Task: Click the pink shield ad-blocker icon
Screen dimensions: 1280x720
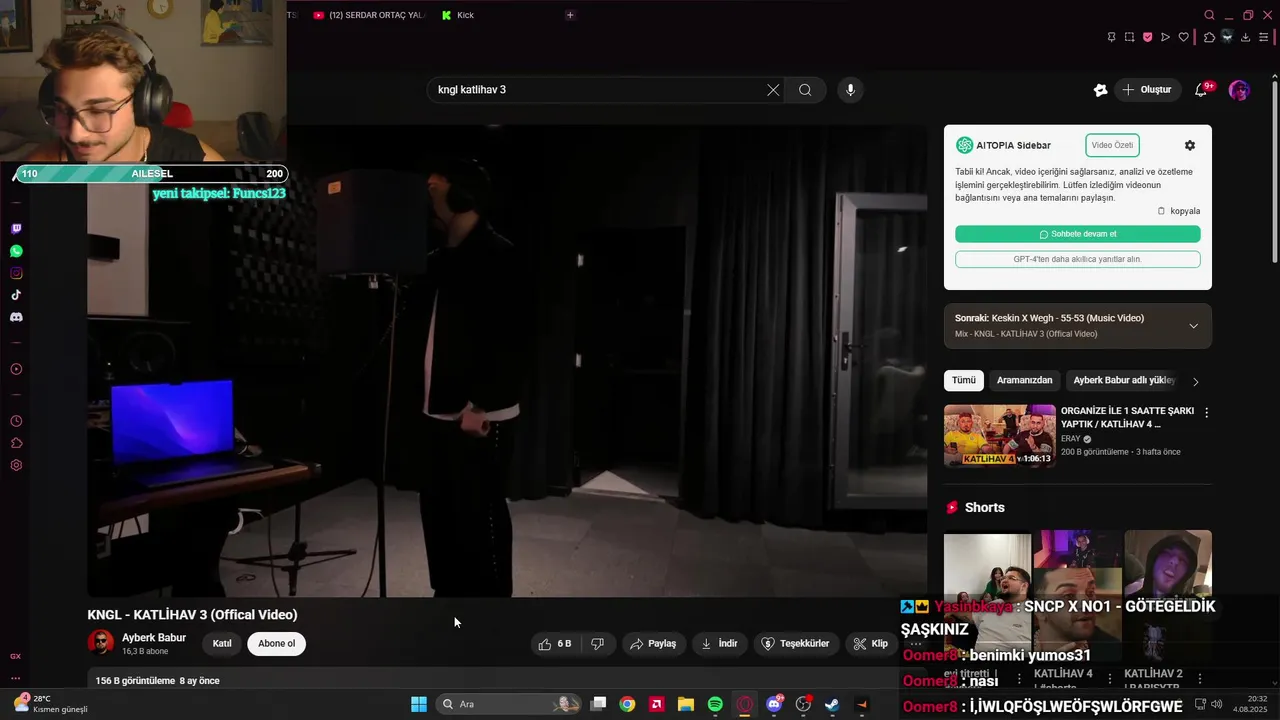Action: click(1147, 37)
